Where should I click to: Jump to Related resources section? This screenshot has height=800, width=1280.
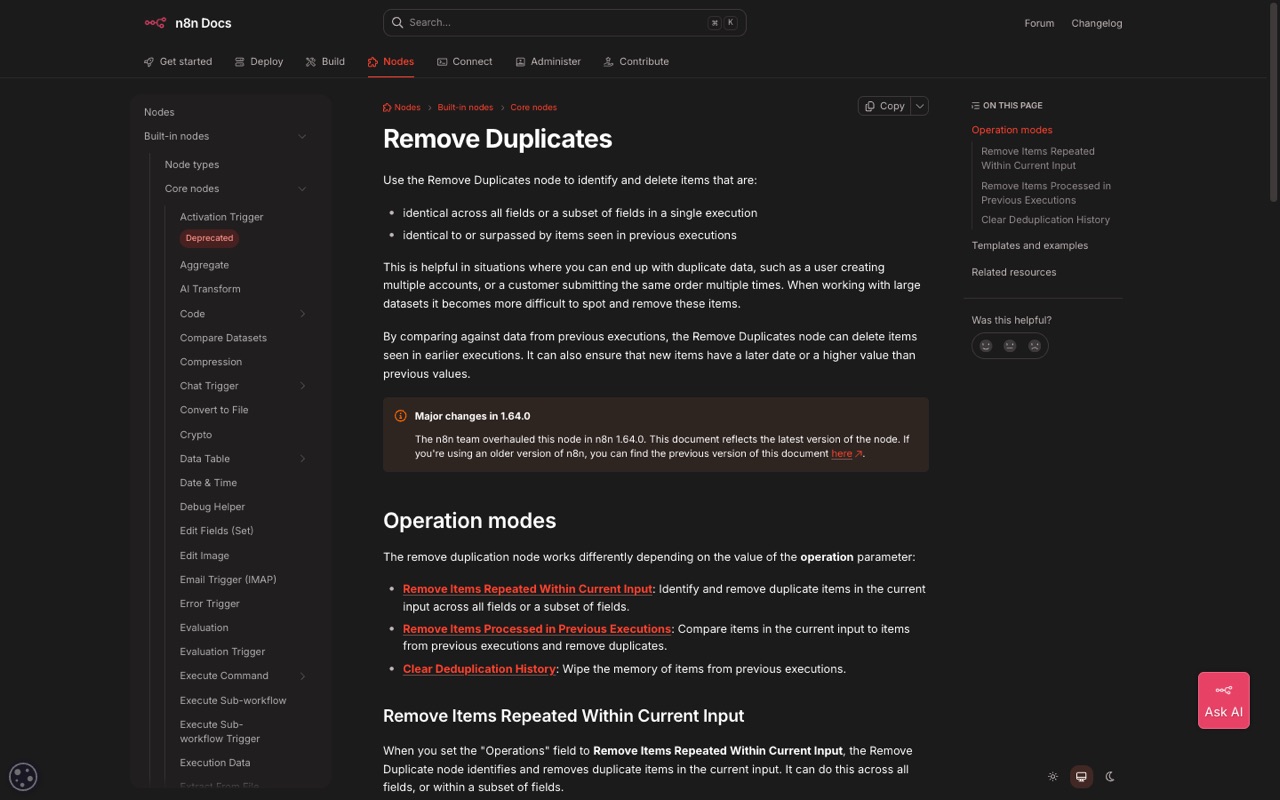(x=1014, y=272)
